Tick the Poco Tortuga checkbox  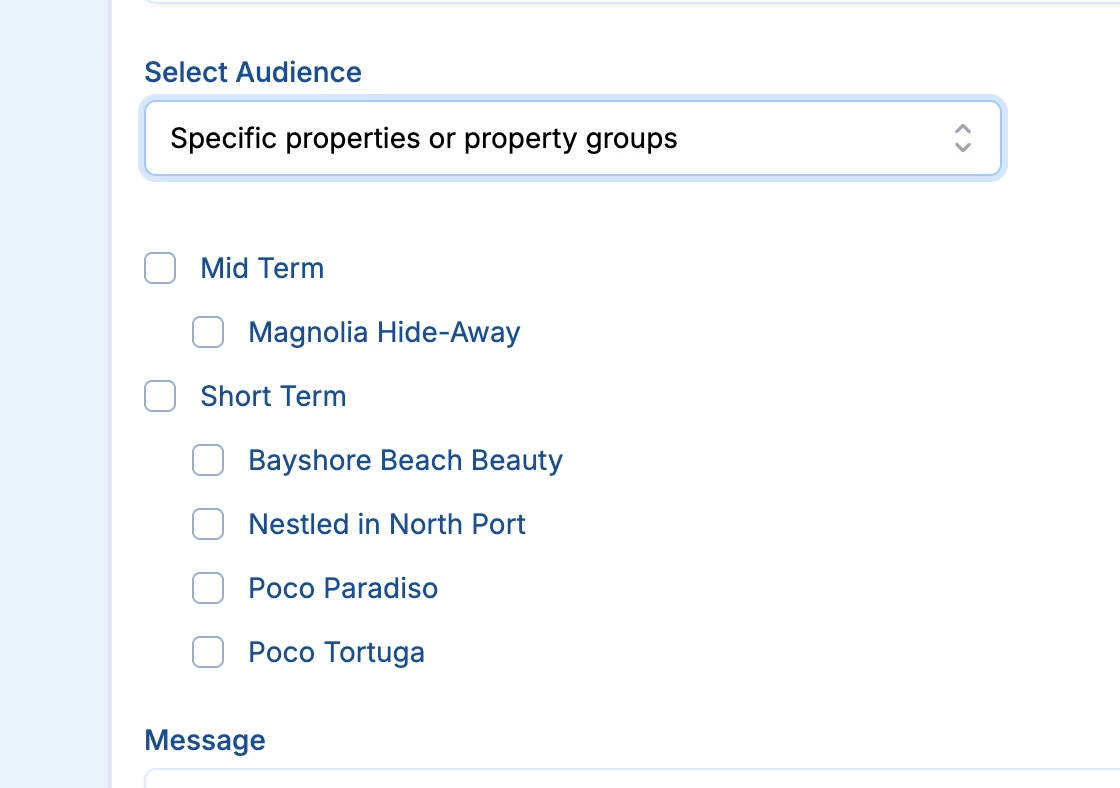pos(208,652)
